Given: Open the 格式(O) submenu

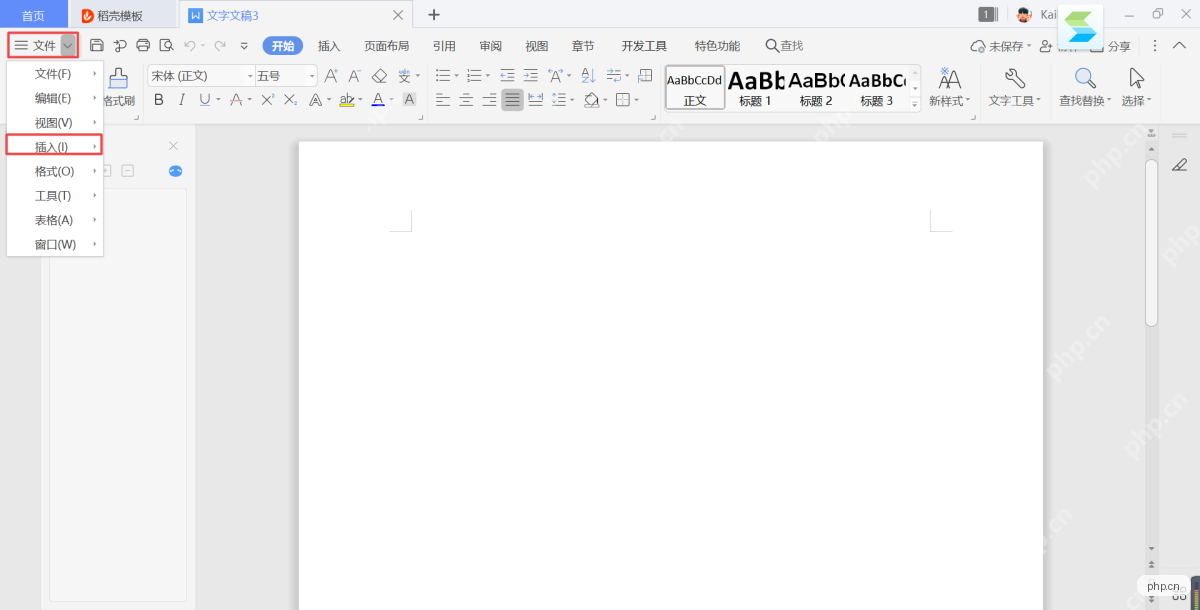Looking at the screenshot, I should pos(55,171).
